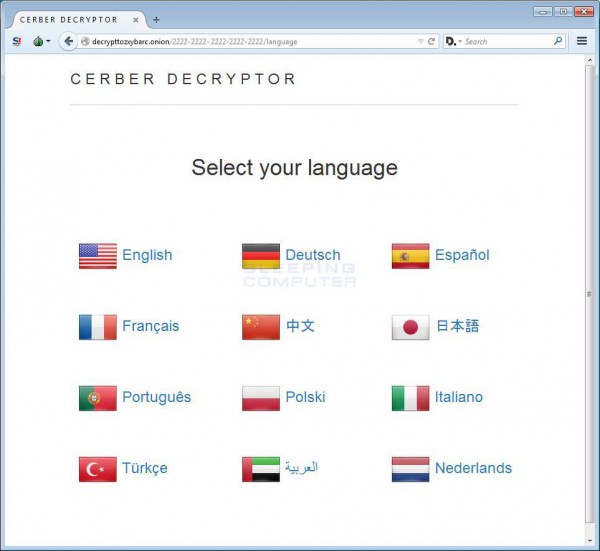This screenshot has height=551, width=600.
Task: Open the hamburger menu icon
Action: tap(582, 41)
